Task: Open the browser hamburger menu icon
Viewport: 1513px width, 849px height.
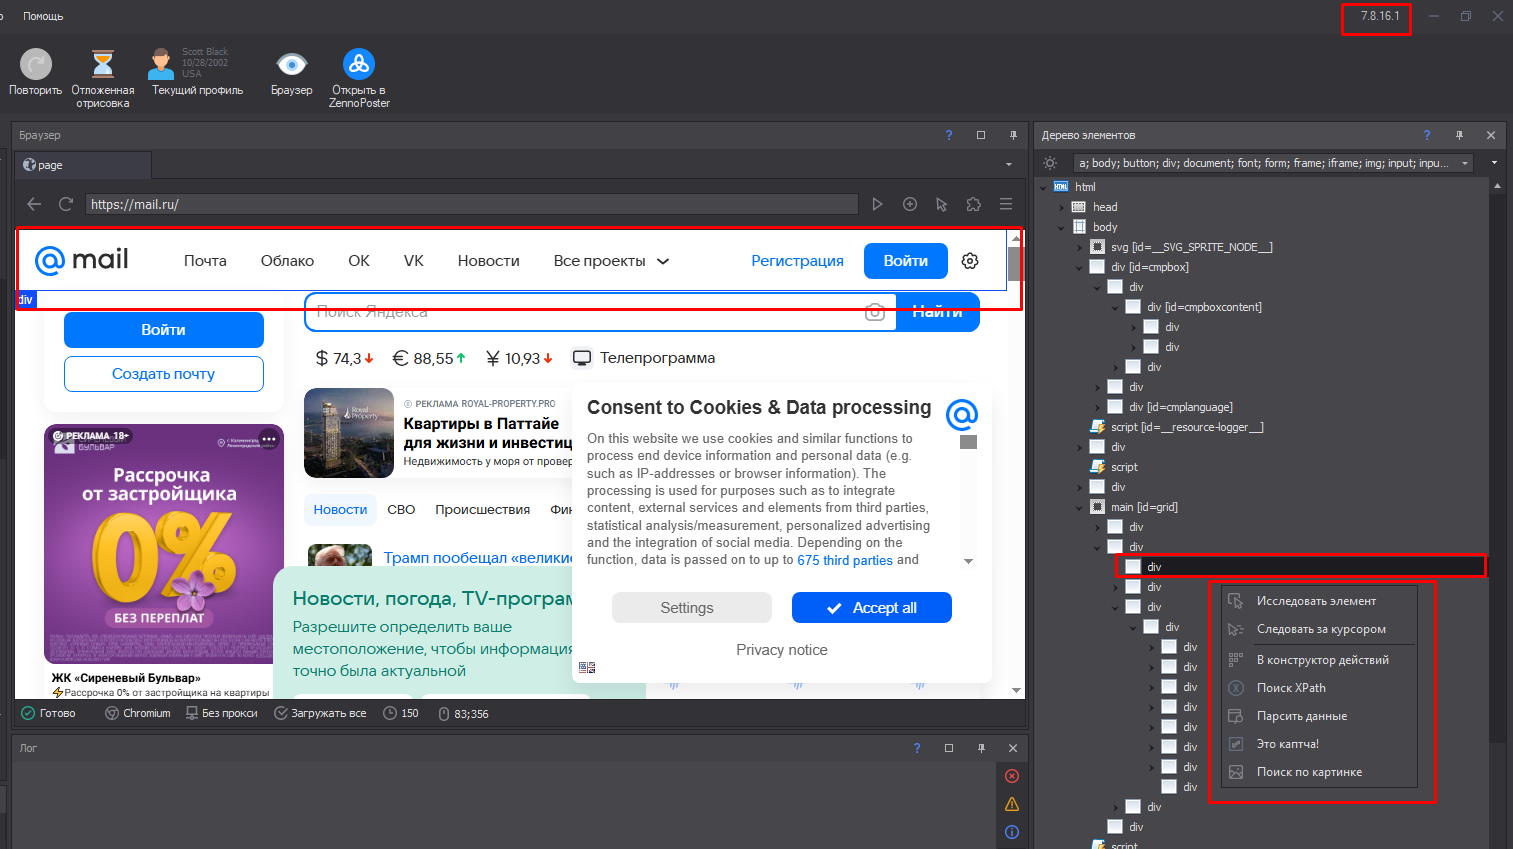Action: (1006, 204)
